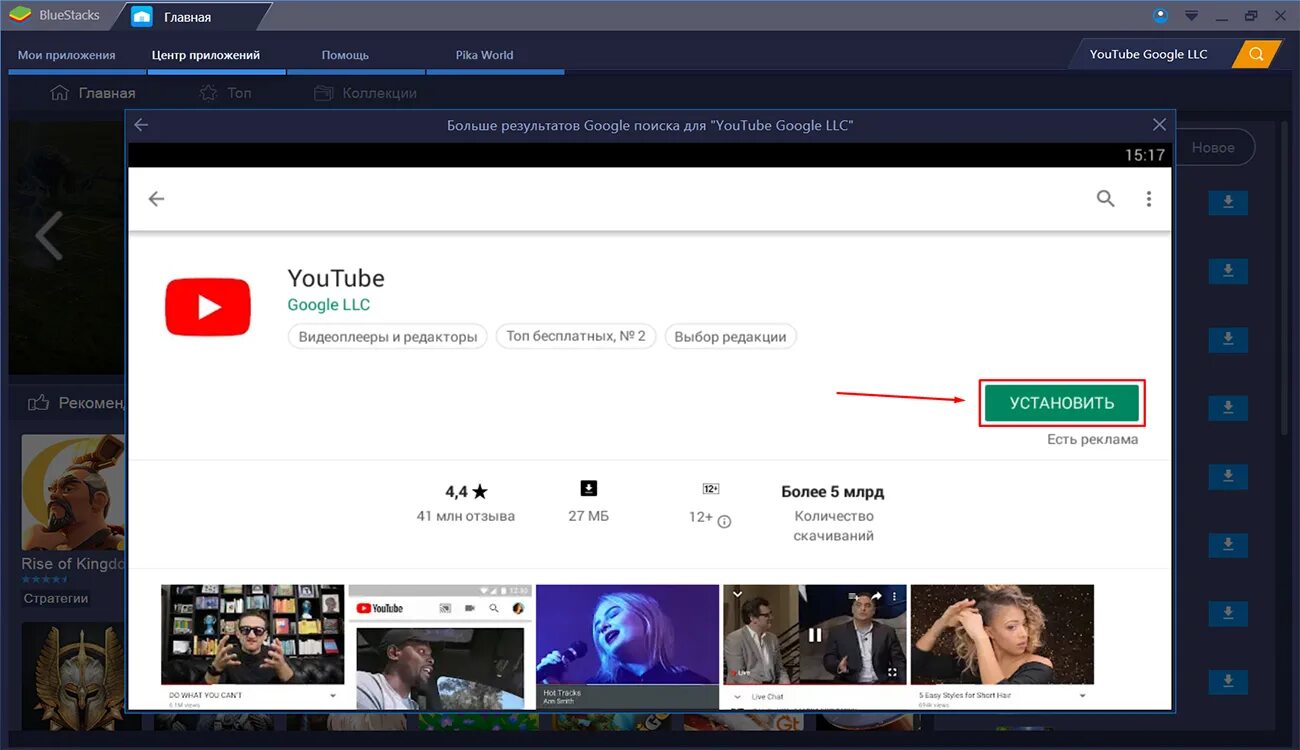The height and width of the screenshot is (750, 1300).
Task: Click the Новое button in background window
Action: pyautogui.click(x=1213, y=147)
